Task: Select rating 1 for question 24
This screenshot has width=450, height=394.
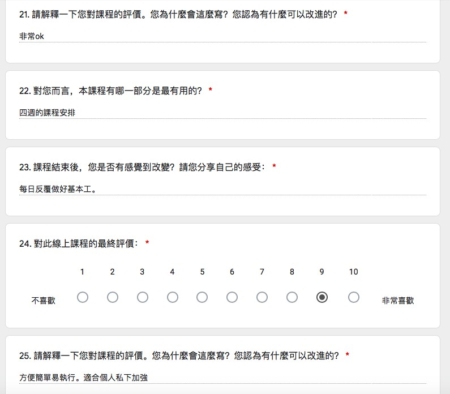Action: pyautogui.click(x=82, y=297)
